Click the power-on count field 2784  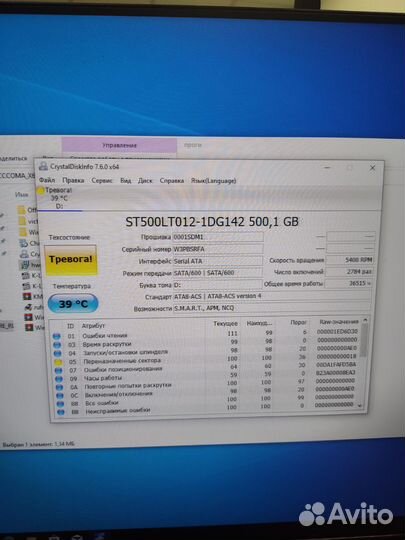pyautogui.click(x=350, y=272)
